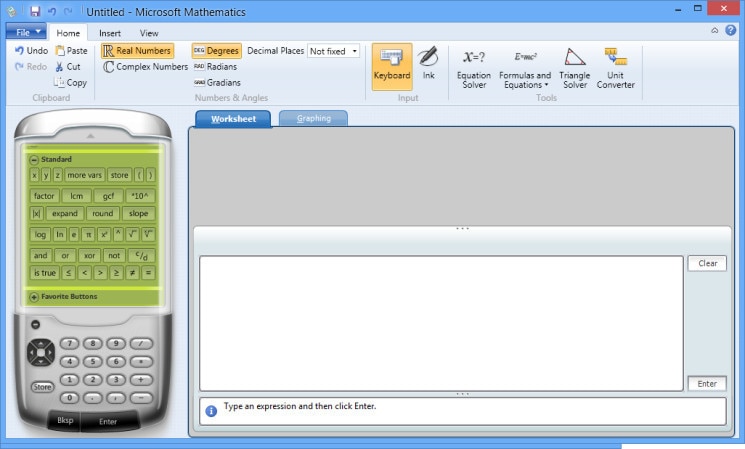Click the absolute value |x| key
This screenshot has width=745, height=449.
tap(36, 214)
